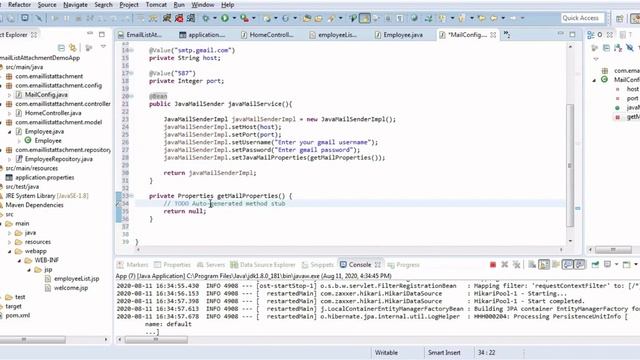
Task: Click the relaunch icon with blue arrows
Action: pos(191,18)
